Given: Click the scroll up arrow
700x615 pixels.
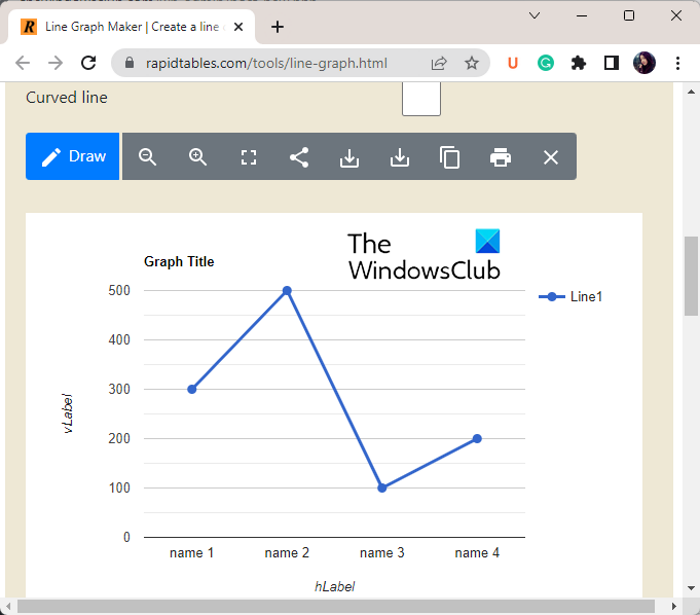Looking at the screenshot, I should point(691,92).
